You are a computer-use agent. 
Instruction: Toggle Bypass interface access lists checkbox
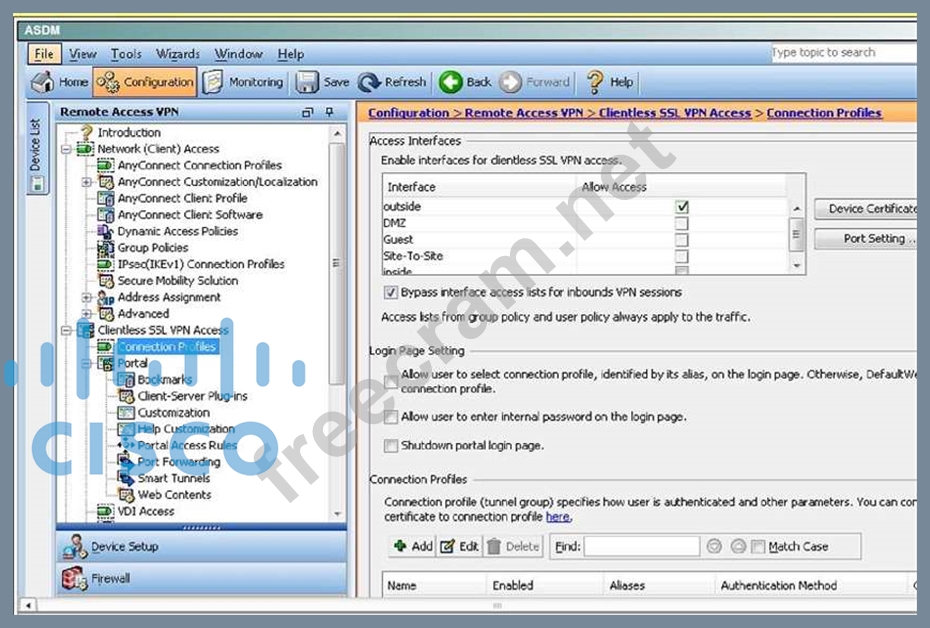[x=391, y=293]
